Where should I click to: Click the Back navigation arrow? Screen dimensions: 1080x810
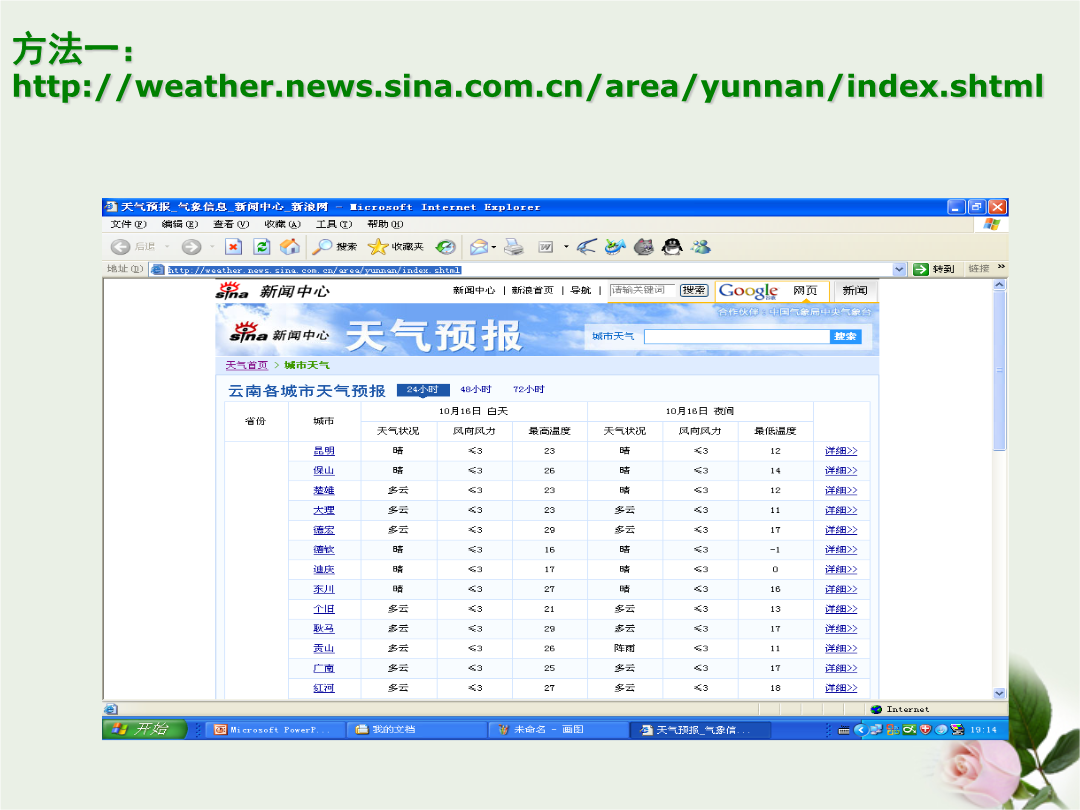pyautogui.click(x=121, y=247)
